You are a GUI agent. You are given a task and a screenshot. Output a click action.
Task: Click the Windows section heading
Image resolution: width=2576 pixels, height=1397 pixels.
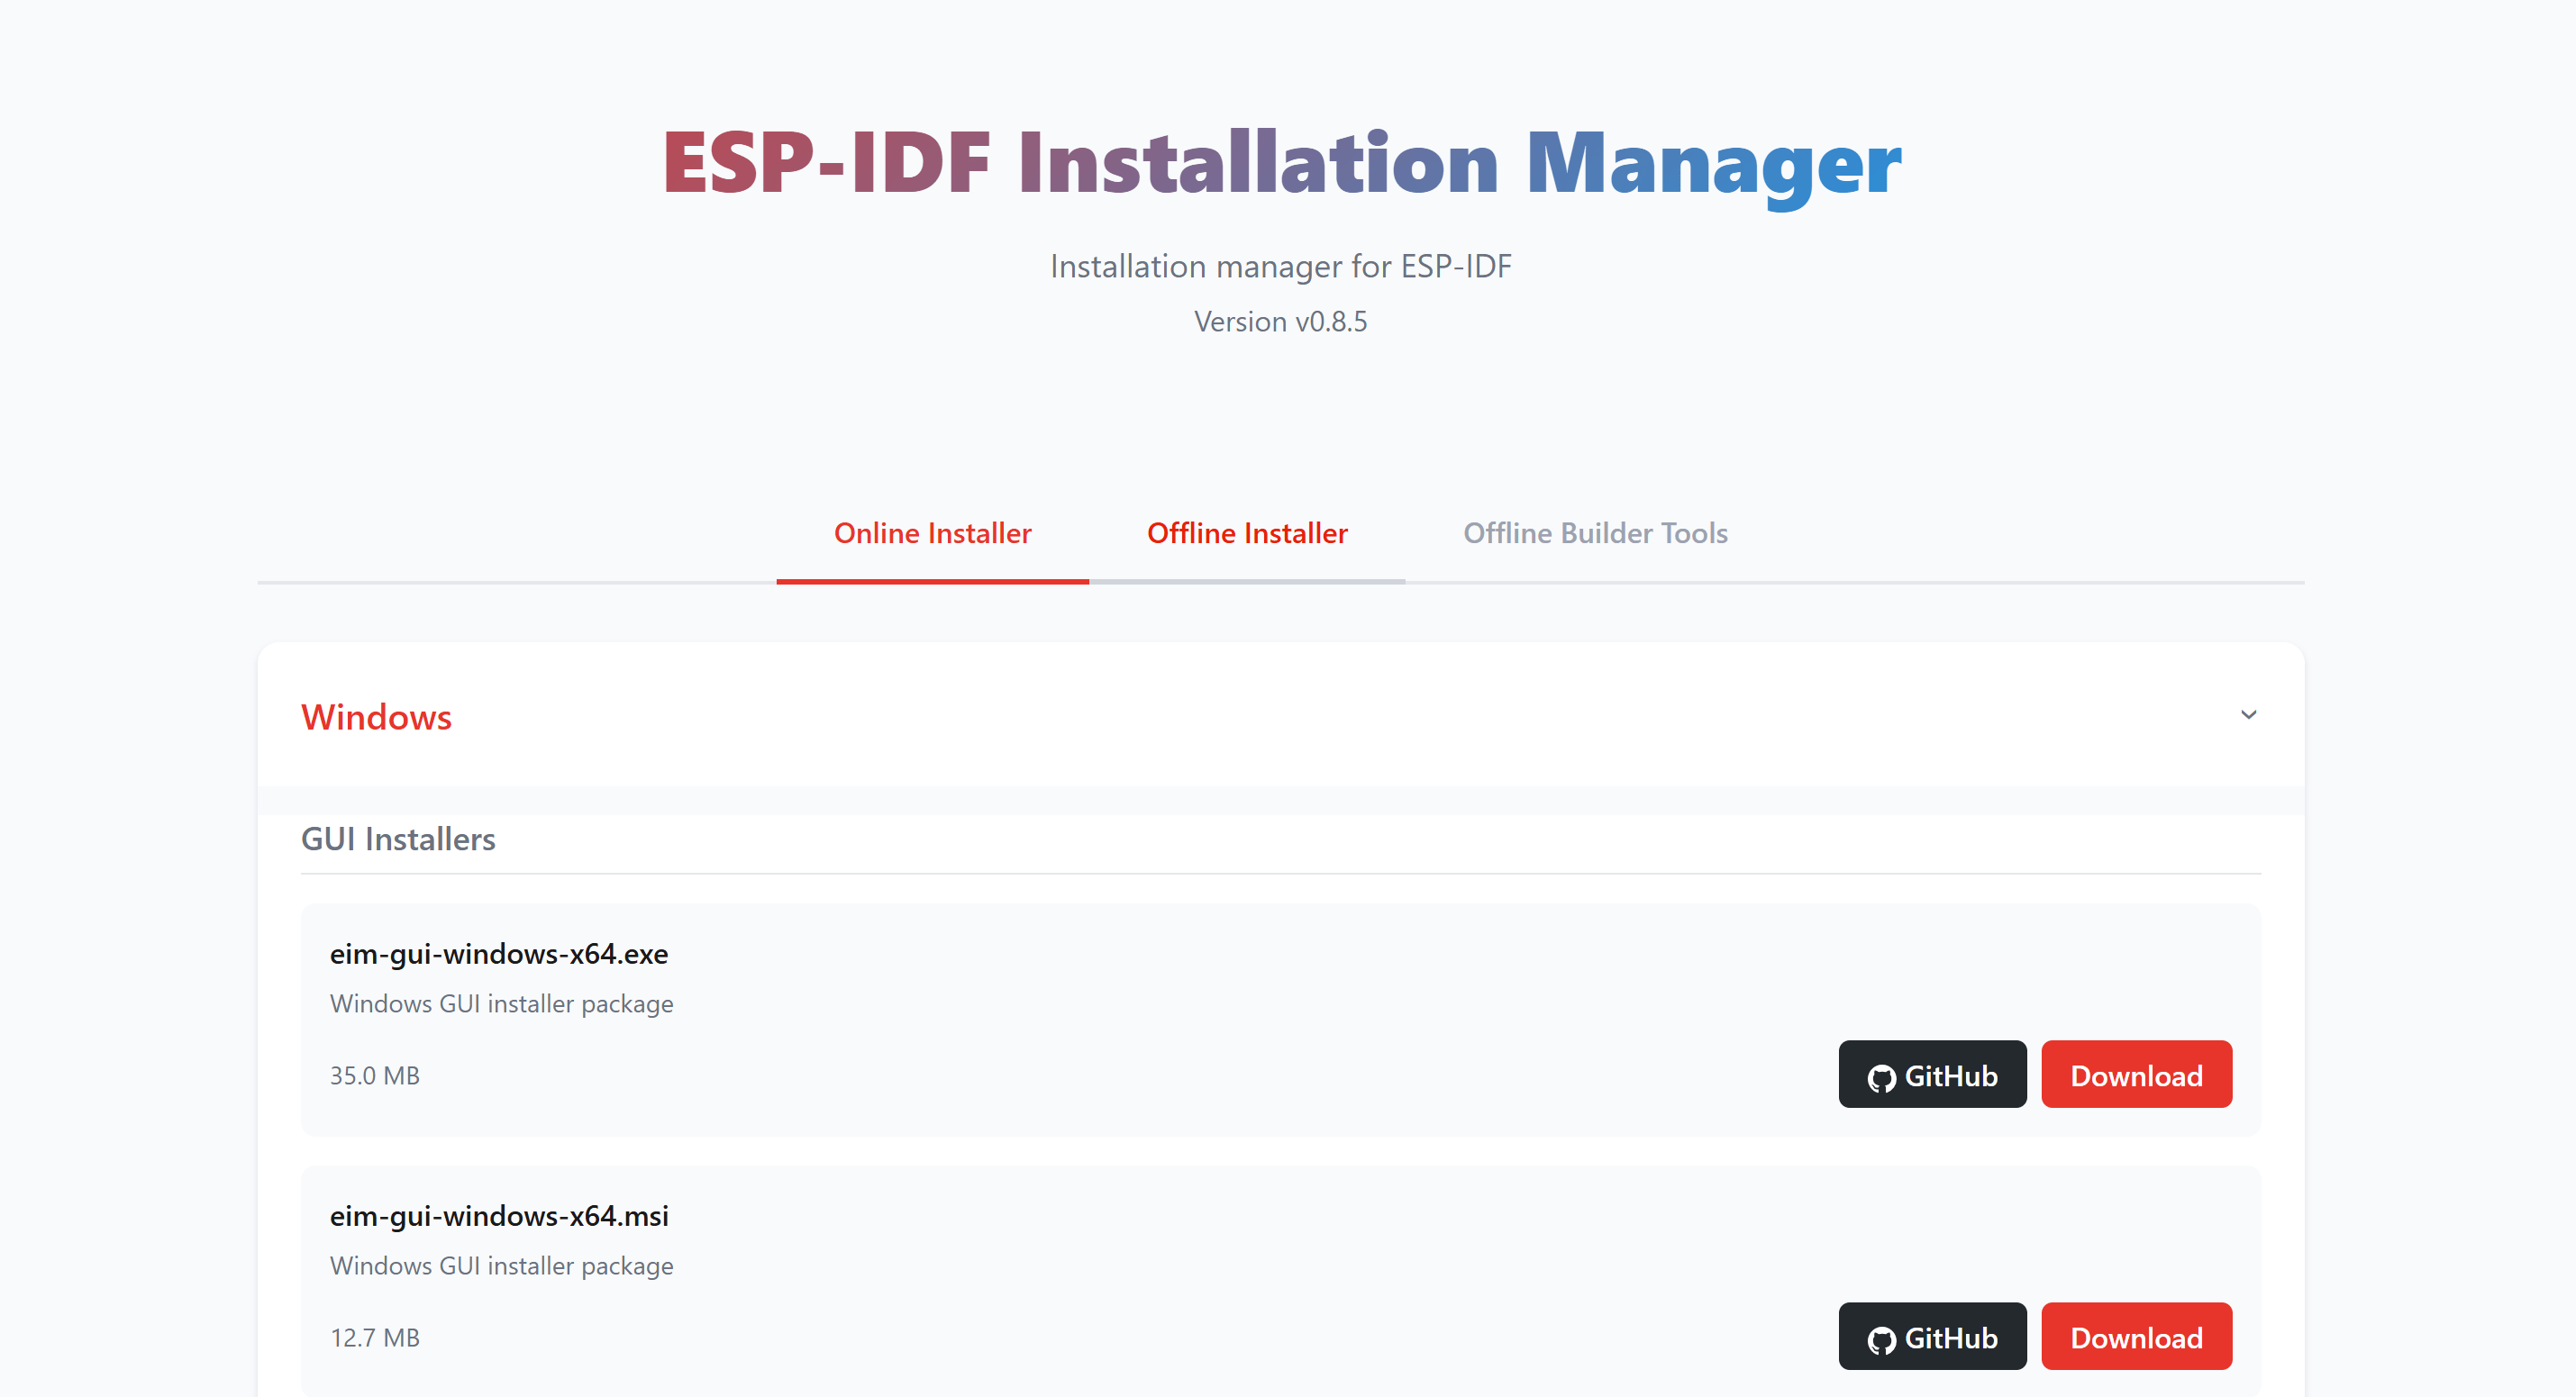point(376,717)
